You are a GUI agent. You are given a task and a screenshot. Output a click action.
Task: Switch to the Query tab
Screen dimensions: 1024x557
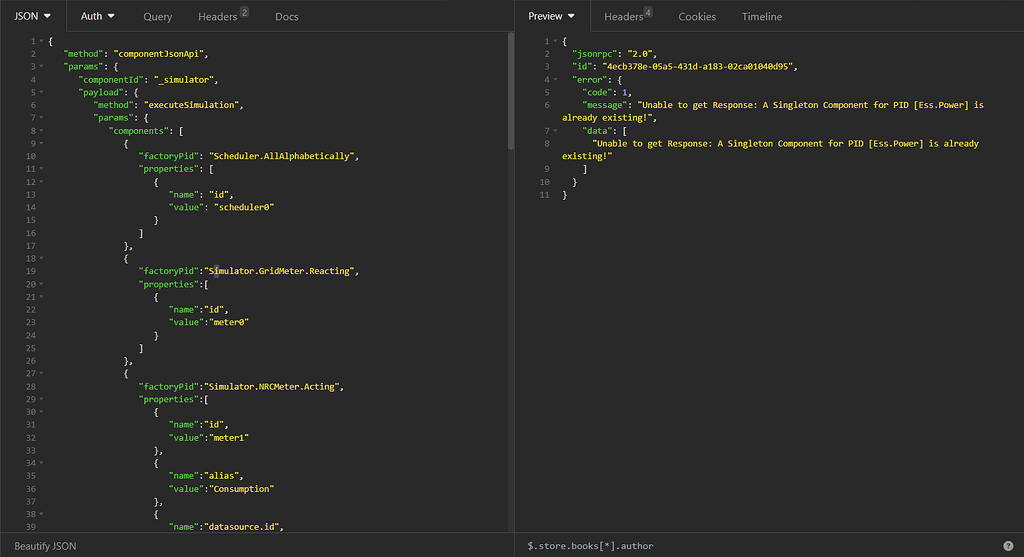tap(157, 17)
